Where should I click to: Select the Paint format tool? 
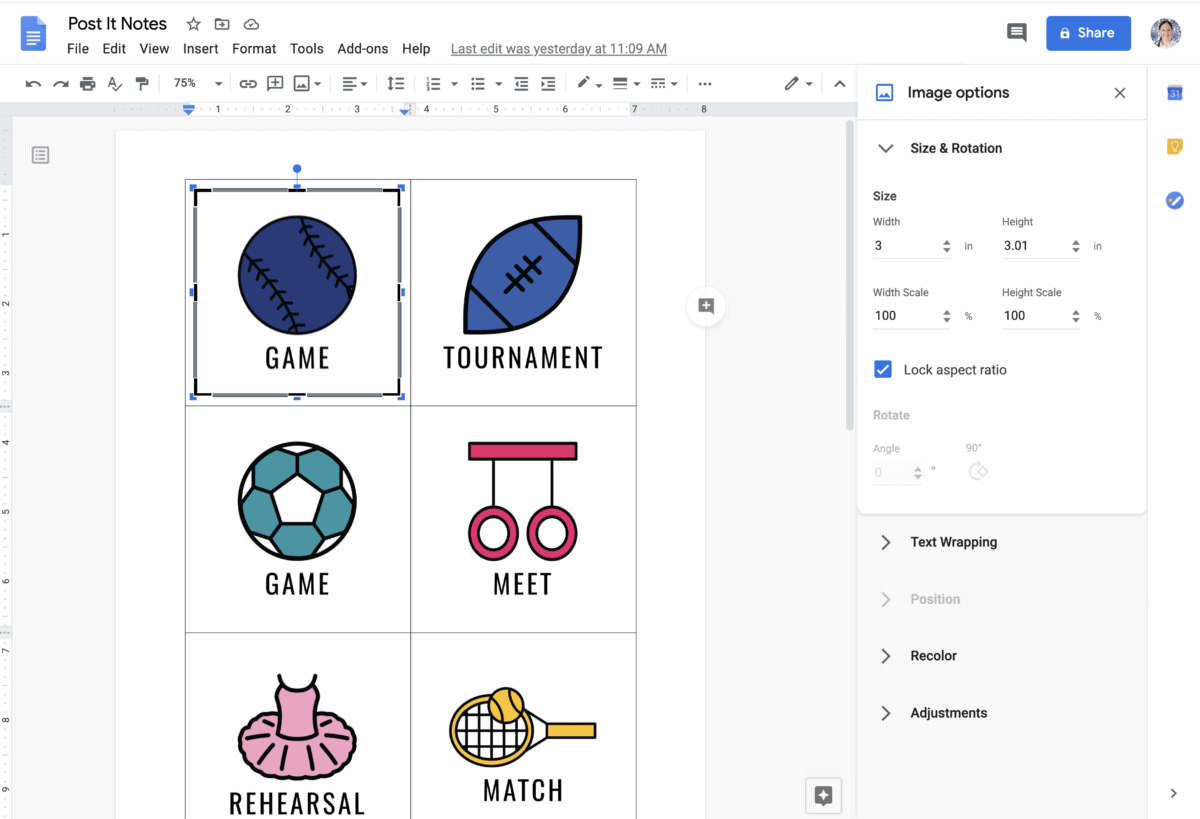coord(142,84)
